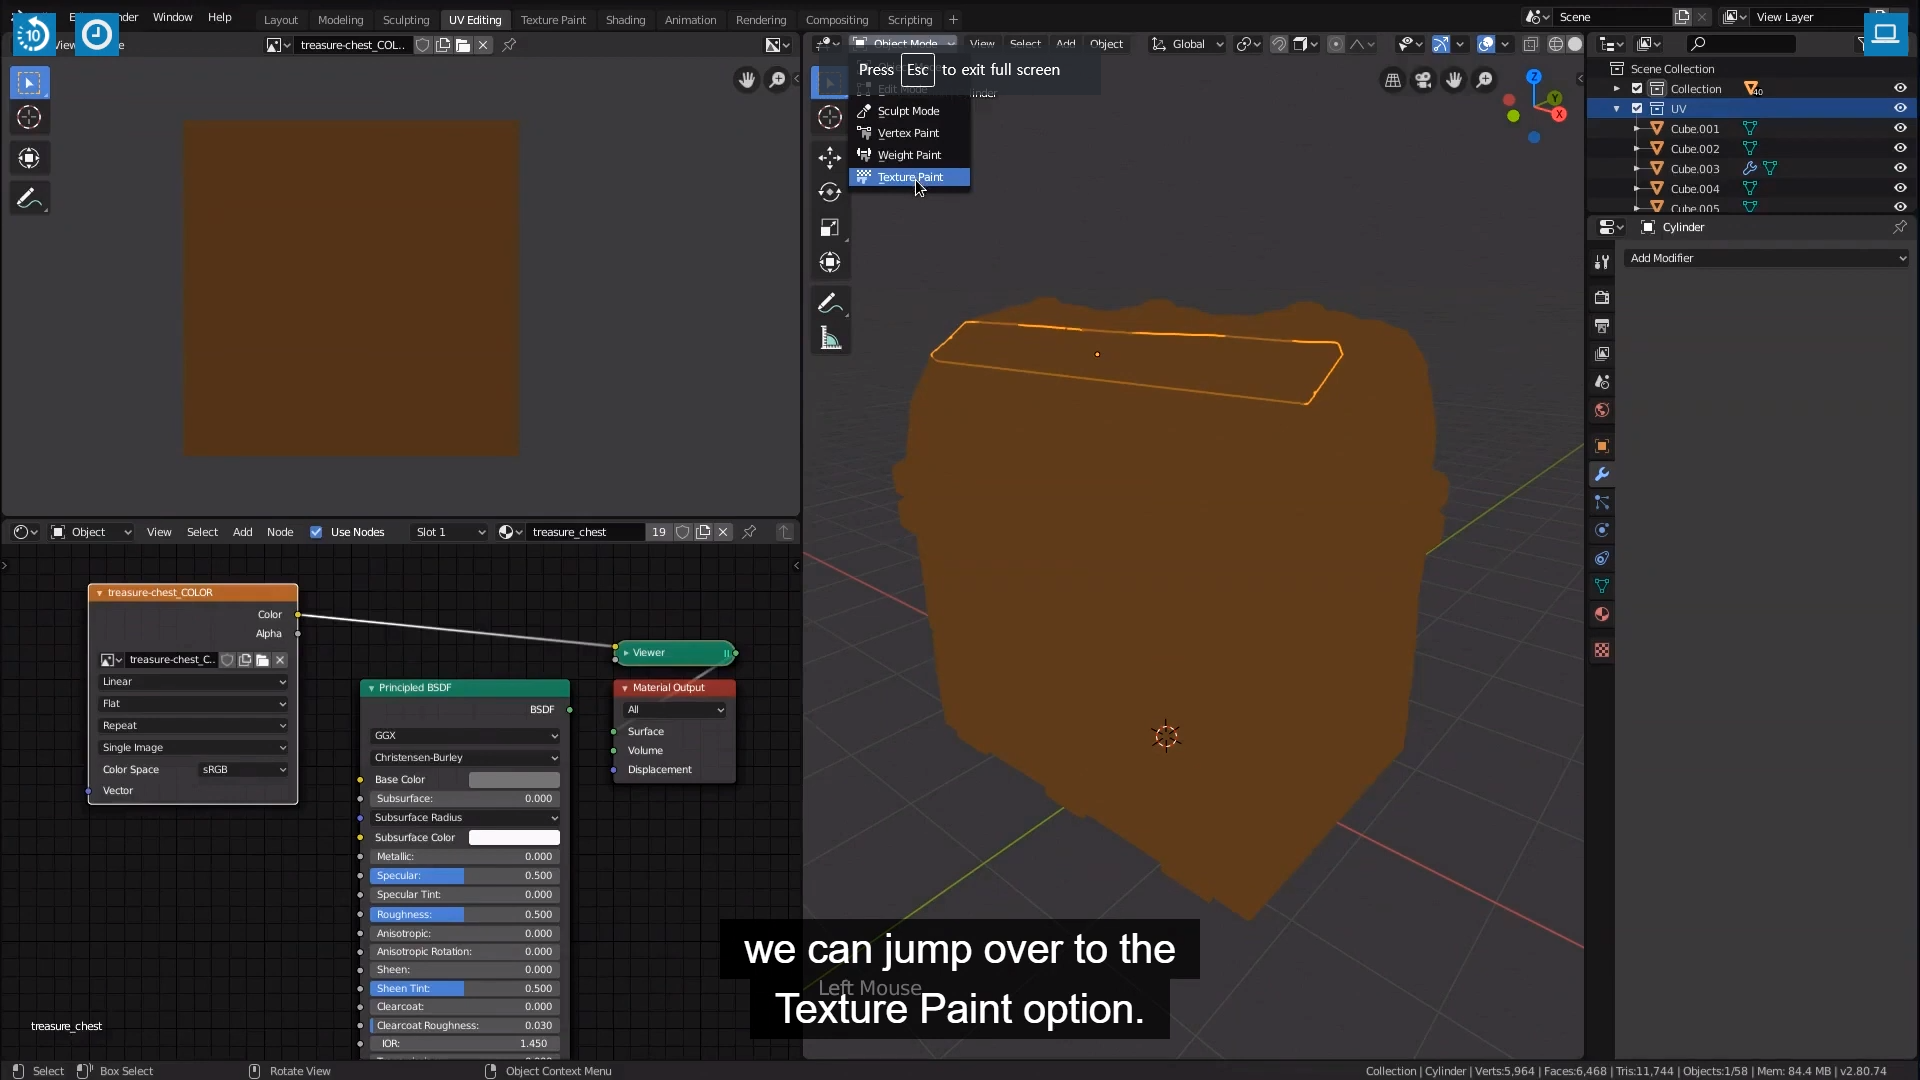Select the UV editor Cursor tool
Viewport: 1920px width, 1080px height.
(29, 117)
